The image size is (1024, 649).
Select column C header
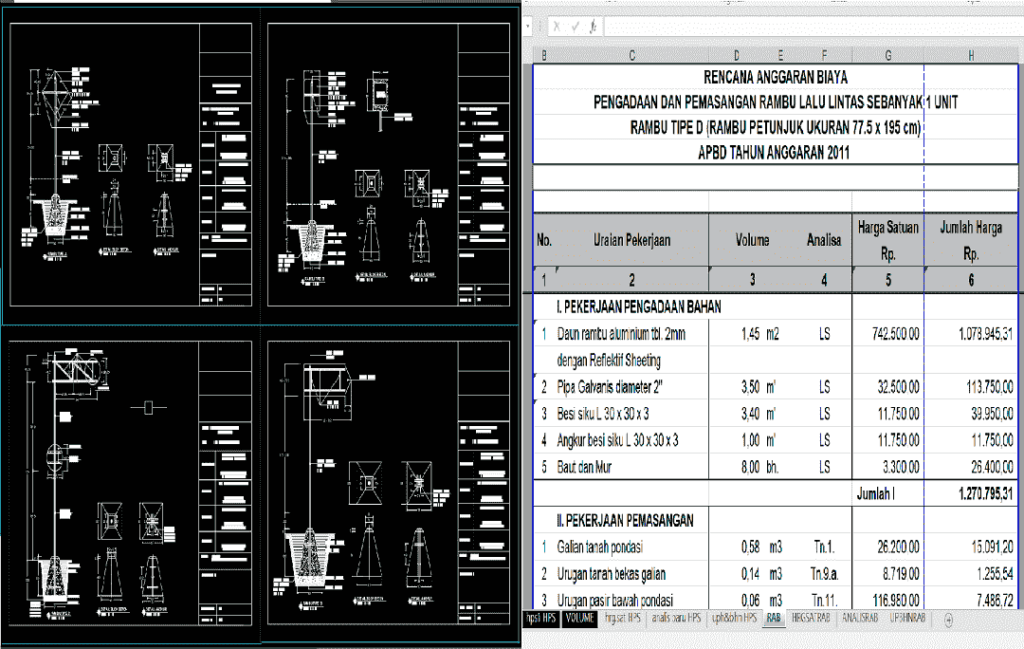(633, 52)
